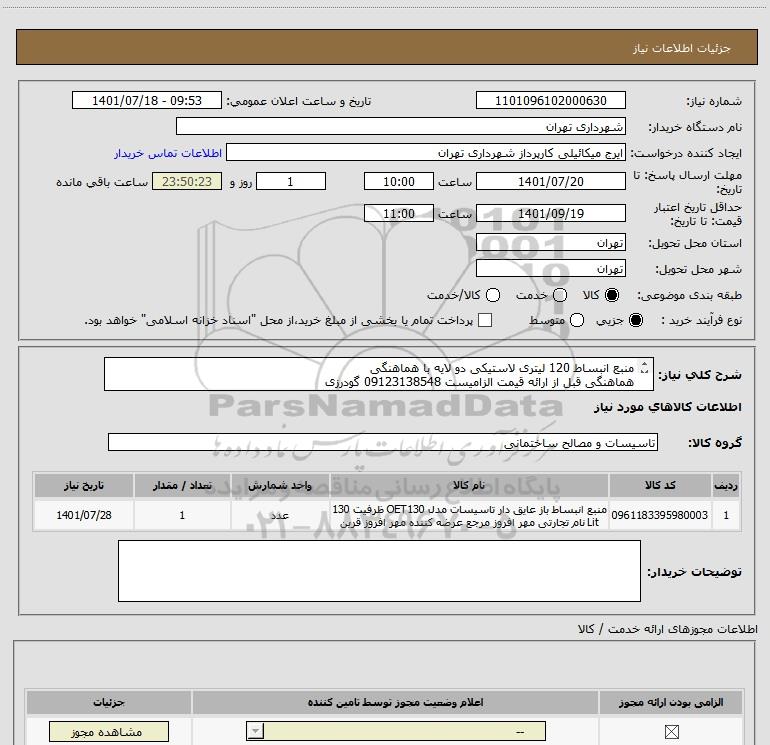The width and height of the screenshot is (770, 745).
Task: Click the remaining days field
Action: coord(291,181)
